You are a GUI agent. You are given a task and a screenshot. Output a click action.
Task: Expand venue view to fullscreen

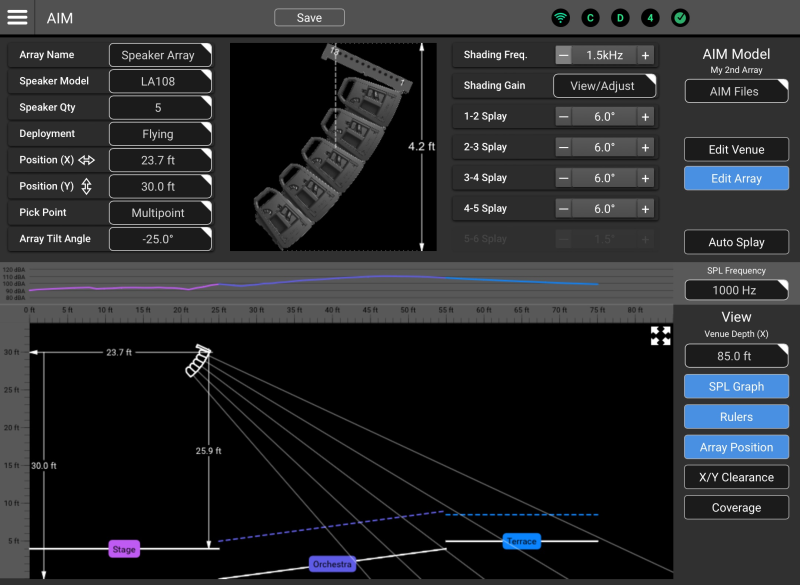[660, 336]
